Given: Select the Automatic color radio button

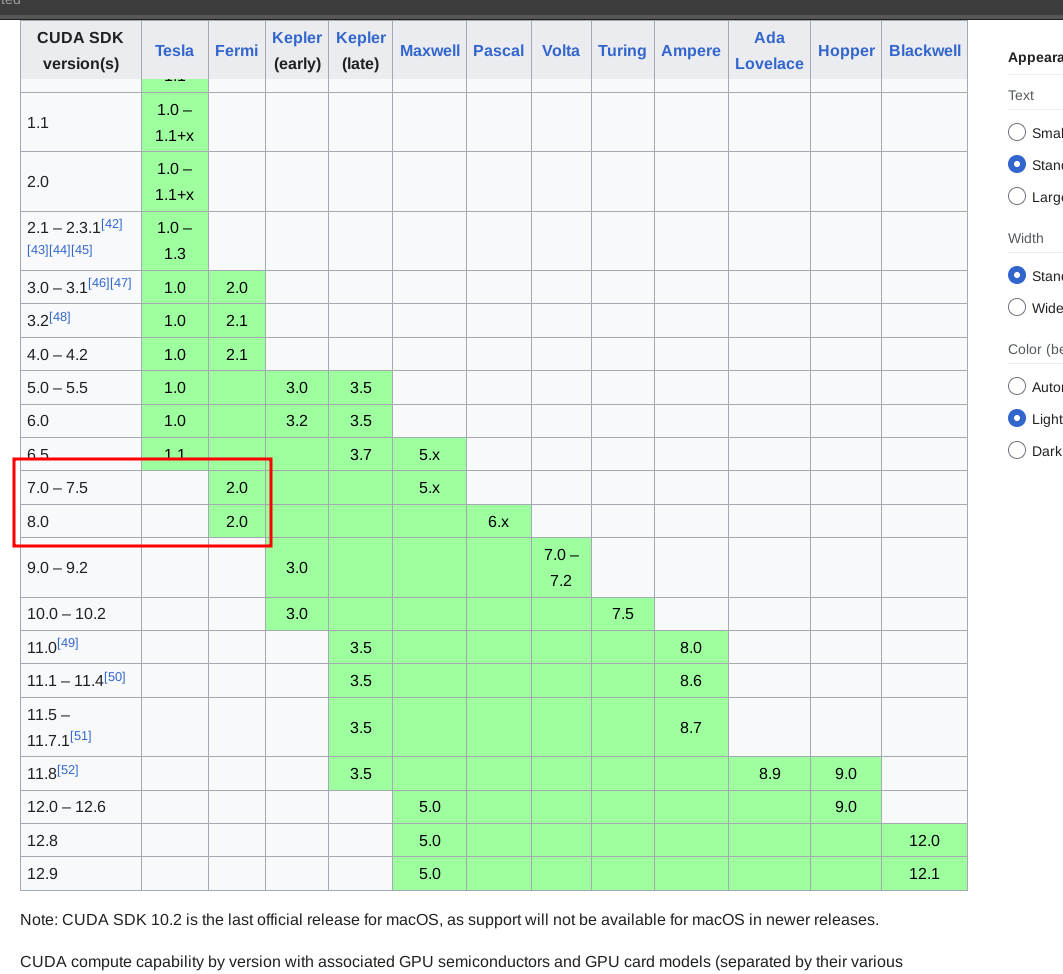Looking at the screenshot, I should [1017, 386].
